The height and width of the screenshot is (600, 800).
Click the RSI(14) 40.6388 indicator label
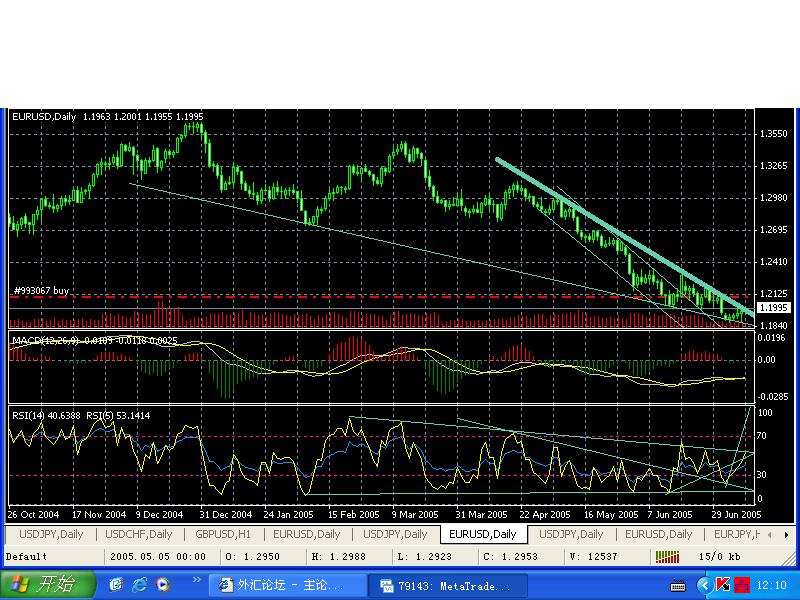(46, 416)
